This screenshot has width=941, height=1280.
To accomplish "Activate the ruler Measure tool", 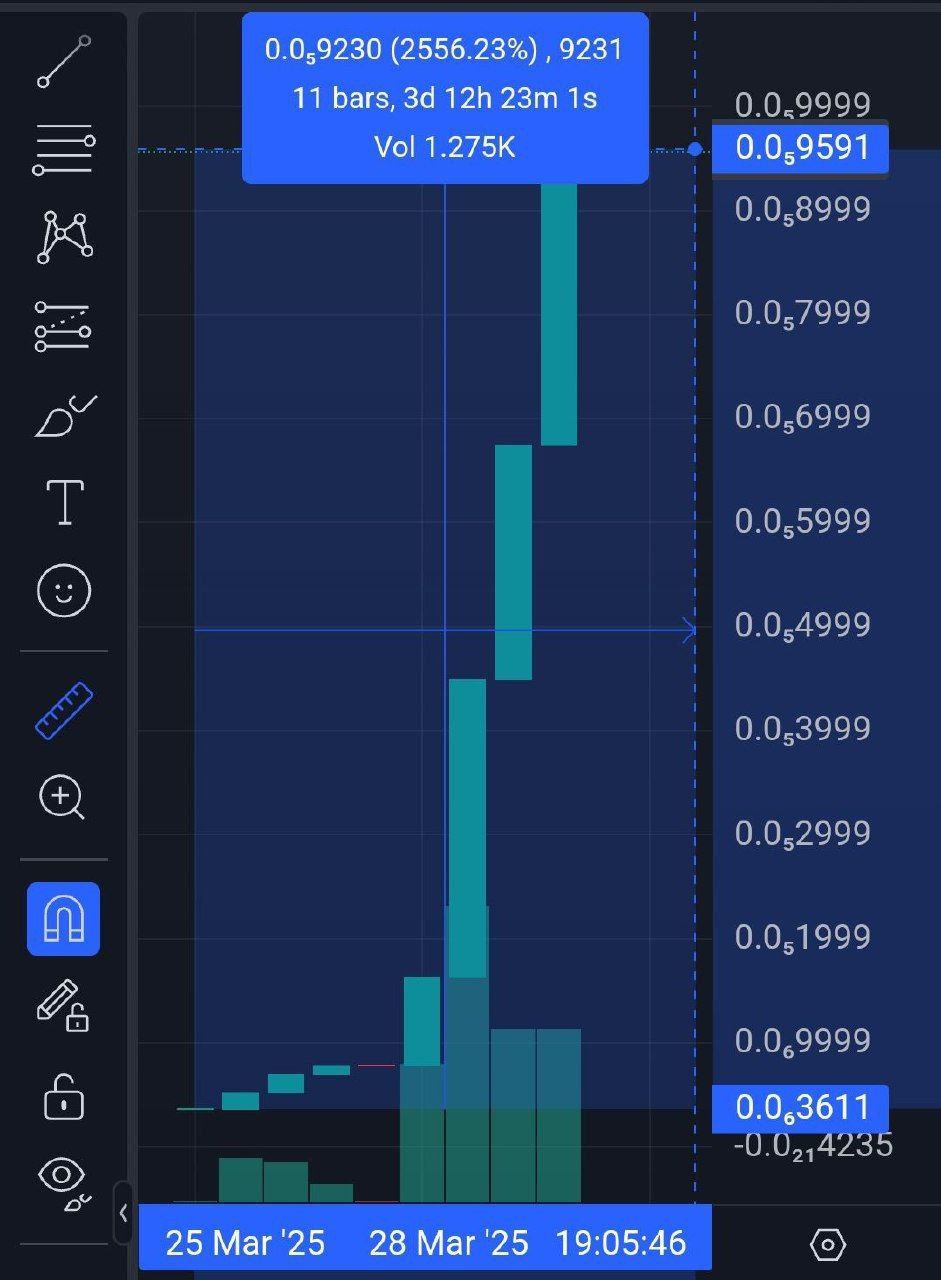I will (x=64, y=711).
